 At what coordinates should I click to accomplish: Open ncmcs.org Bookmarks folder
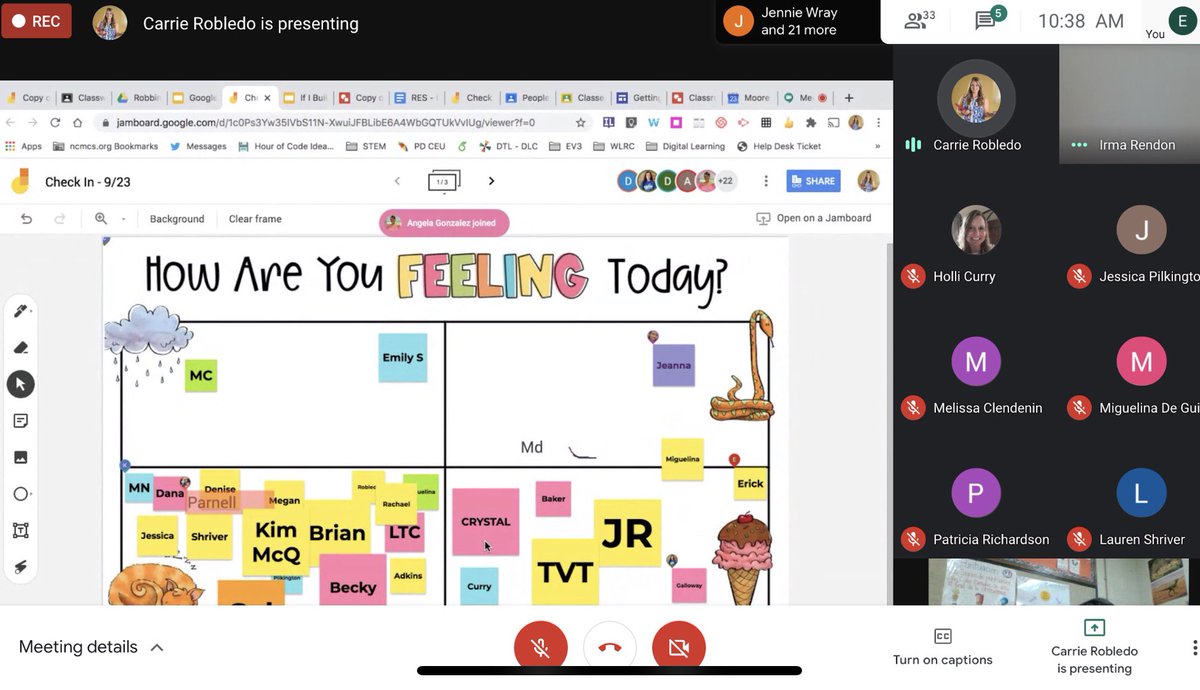pos(107,146)
